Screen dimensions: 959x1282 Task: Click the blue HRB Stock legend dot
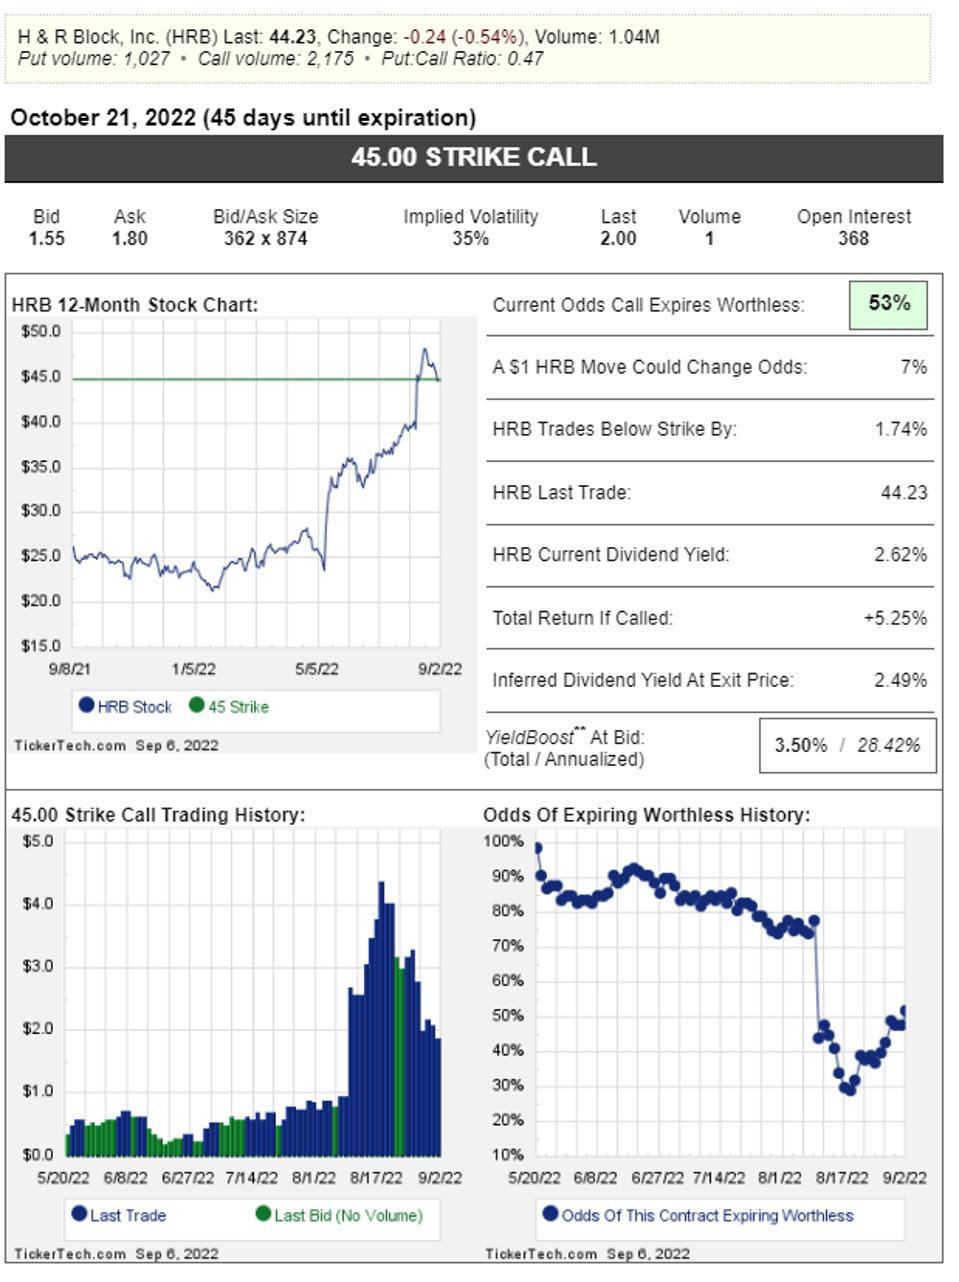click(x=87, y=705)
